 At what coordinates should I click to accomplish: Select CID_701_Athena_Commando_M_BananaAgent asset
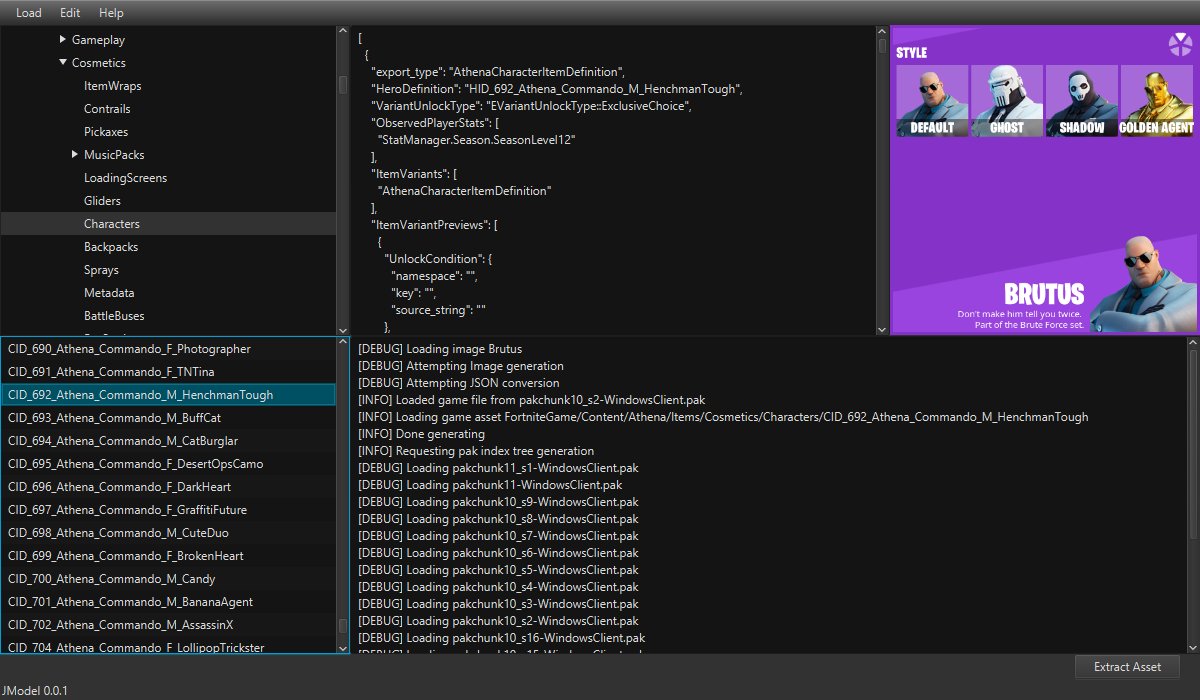pos(168,602)
